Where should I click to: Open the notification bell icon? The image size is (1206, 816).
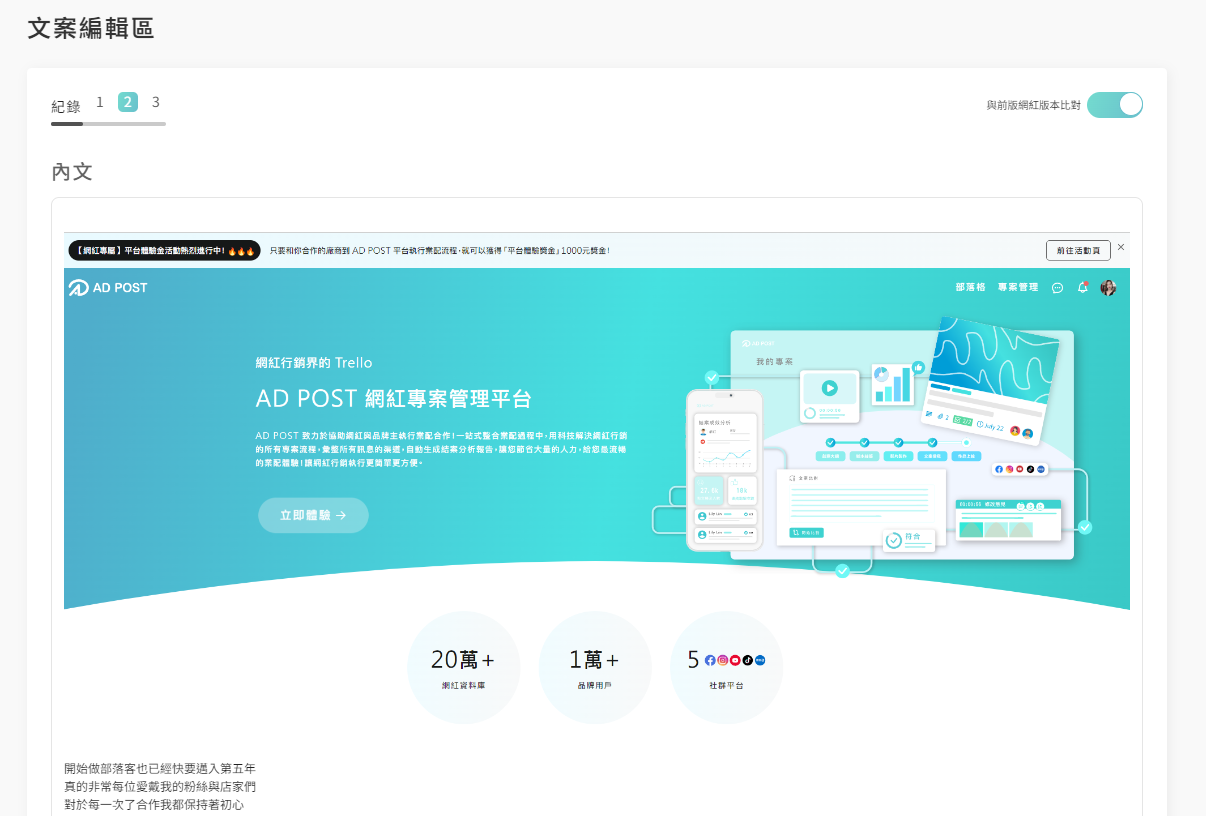point(1082,288)
